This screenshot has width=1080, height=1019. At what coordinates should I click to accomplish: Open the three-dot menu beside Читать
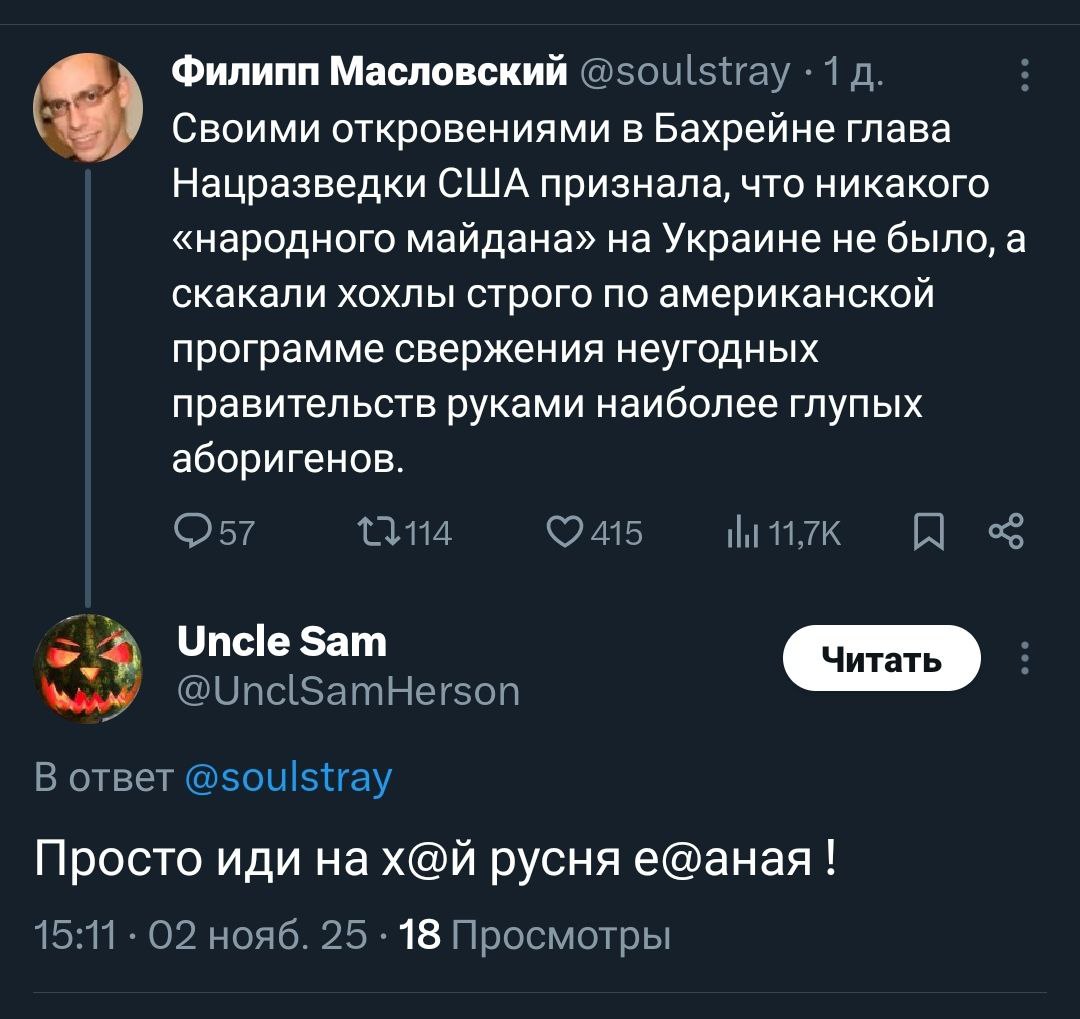coord(1024,659)
